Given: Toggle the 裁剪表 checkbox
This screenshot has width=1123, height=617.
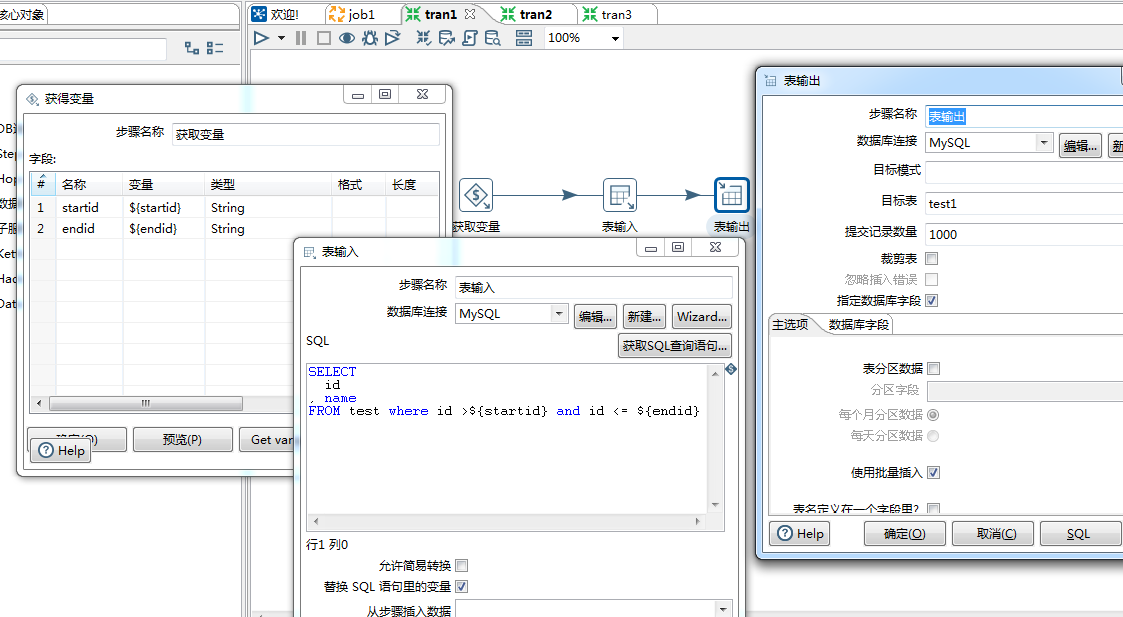Looking at the screenshot, I should pos(932,259).
